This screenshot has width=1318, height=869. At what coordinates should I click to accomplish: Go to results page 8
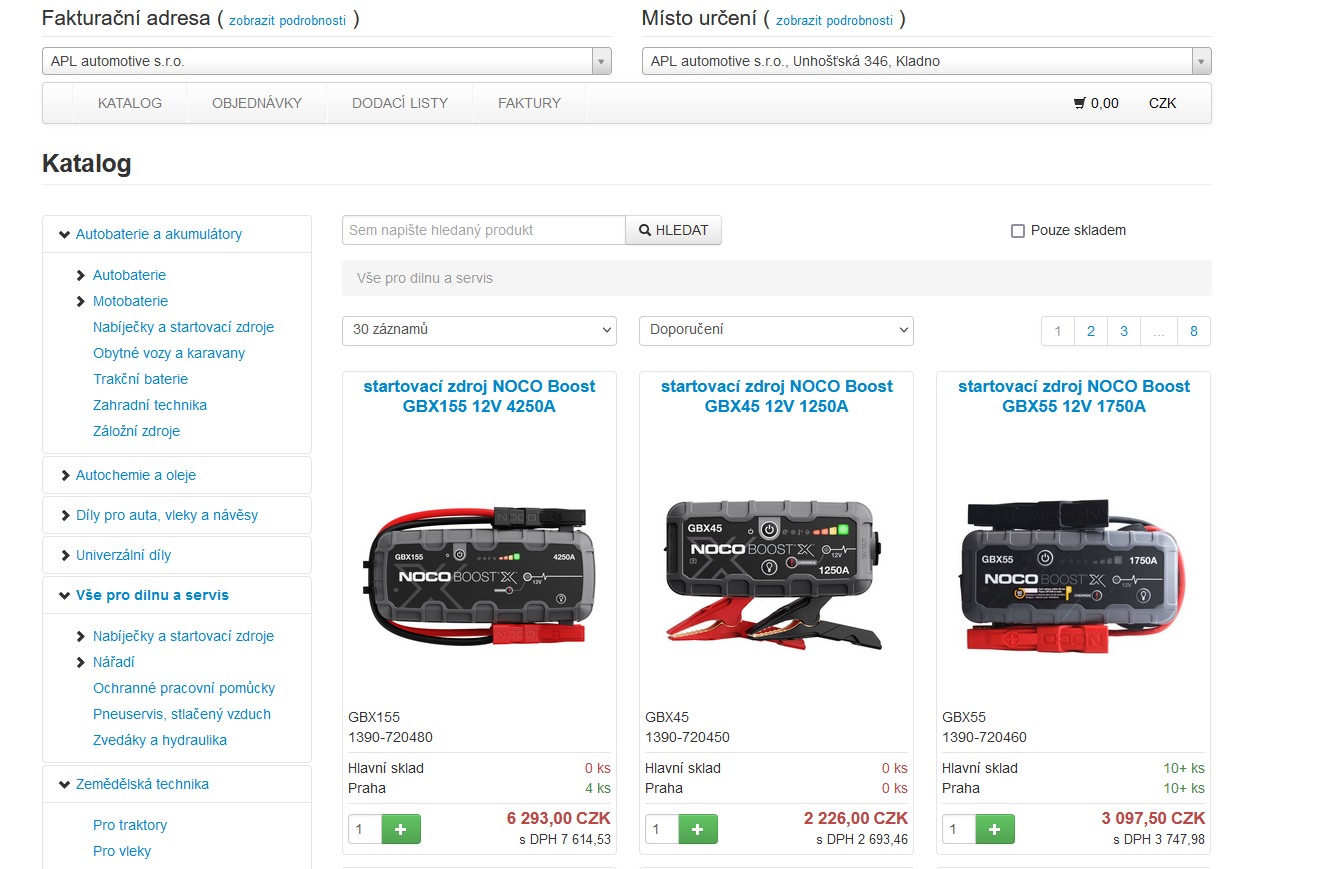coord(1194,331)
